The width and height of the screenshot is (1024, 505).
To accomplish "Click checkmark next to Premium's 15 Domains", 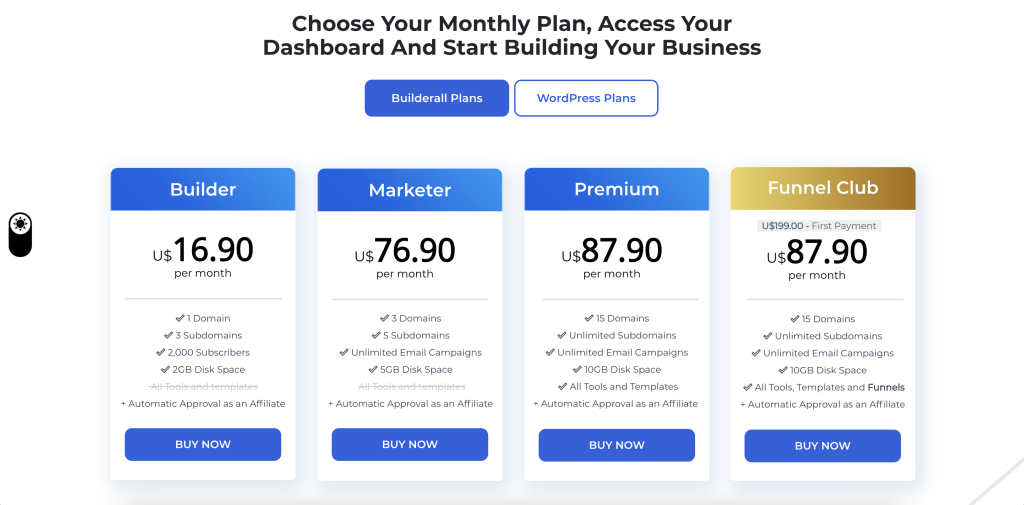I will tap(589, 318).
